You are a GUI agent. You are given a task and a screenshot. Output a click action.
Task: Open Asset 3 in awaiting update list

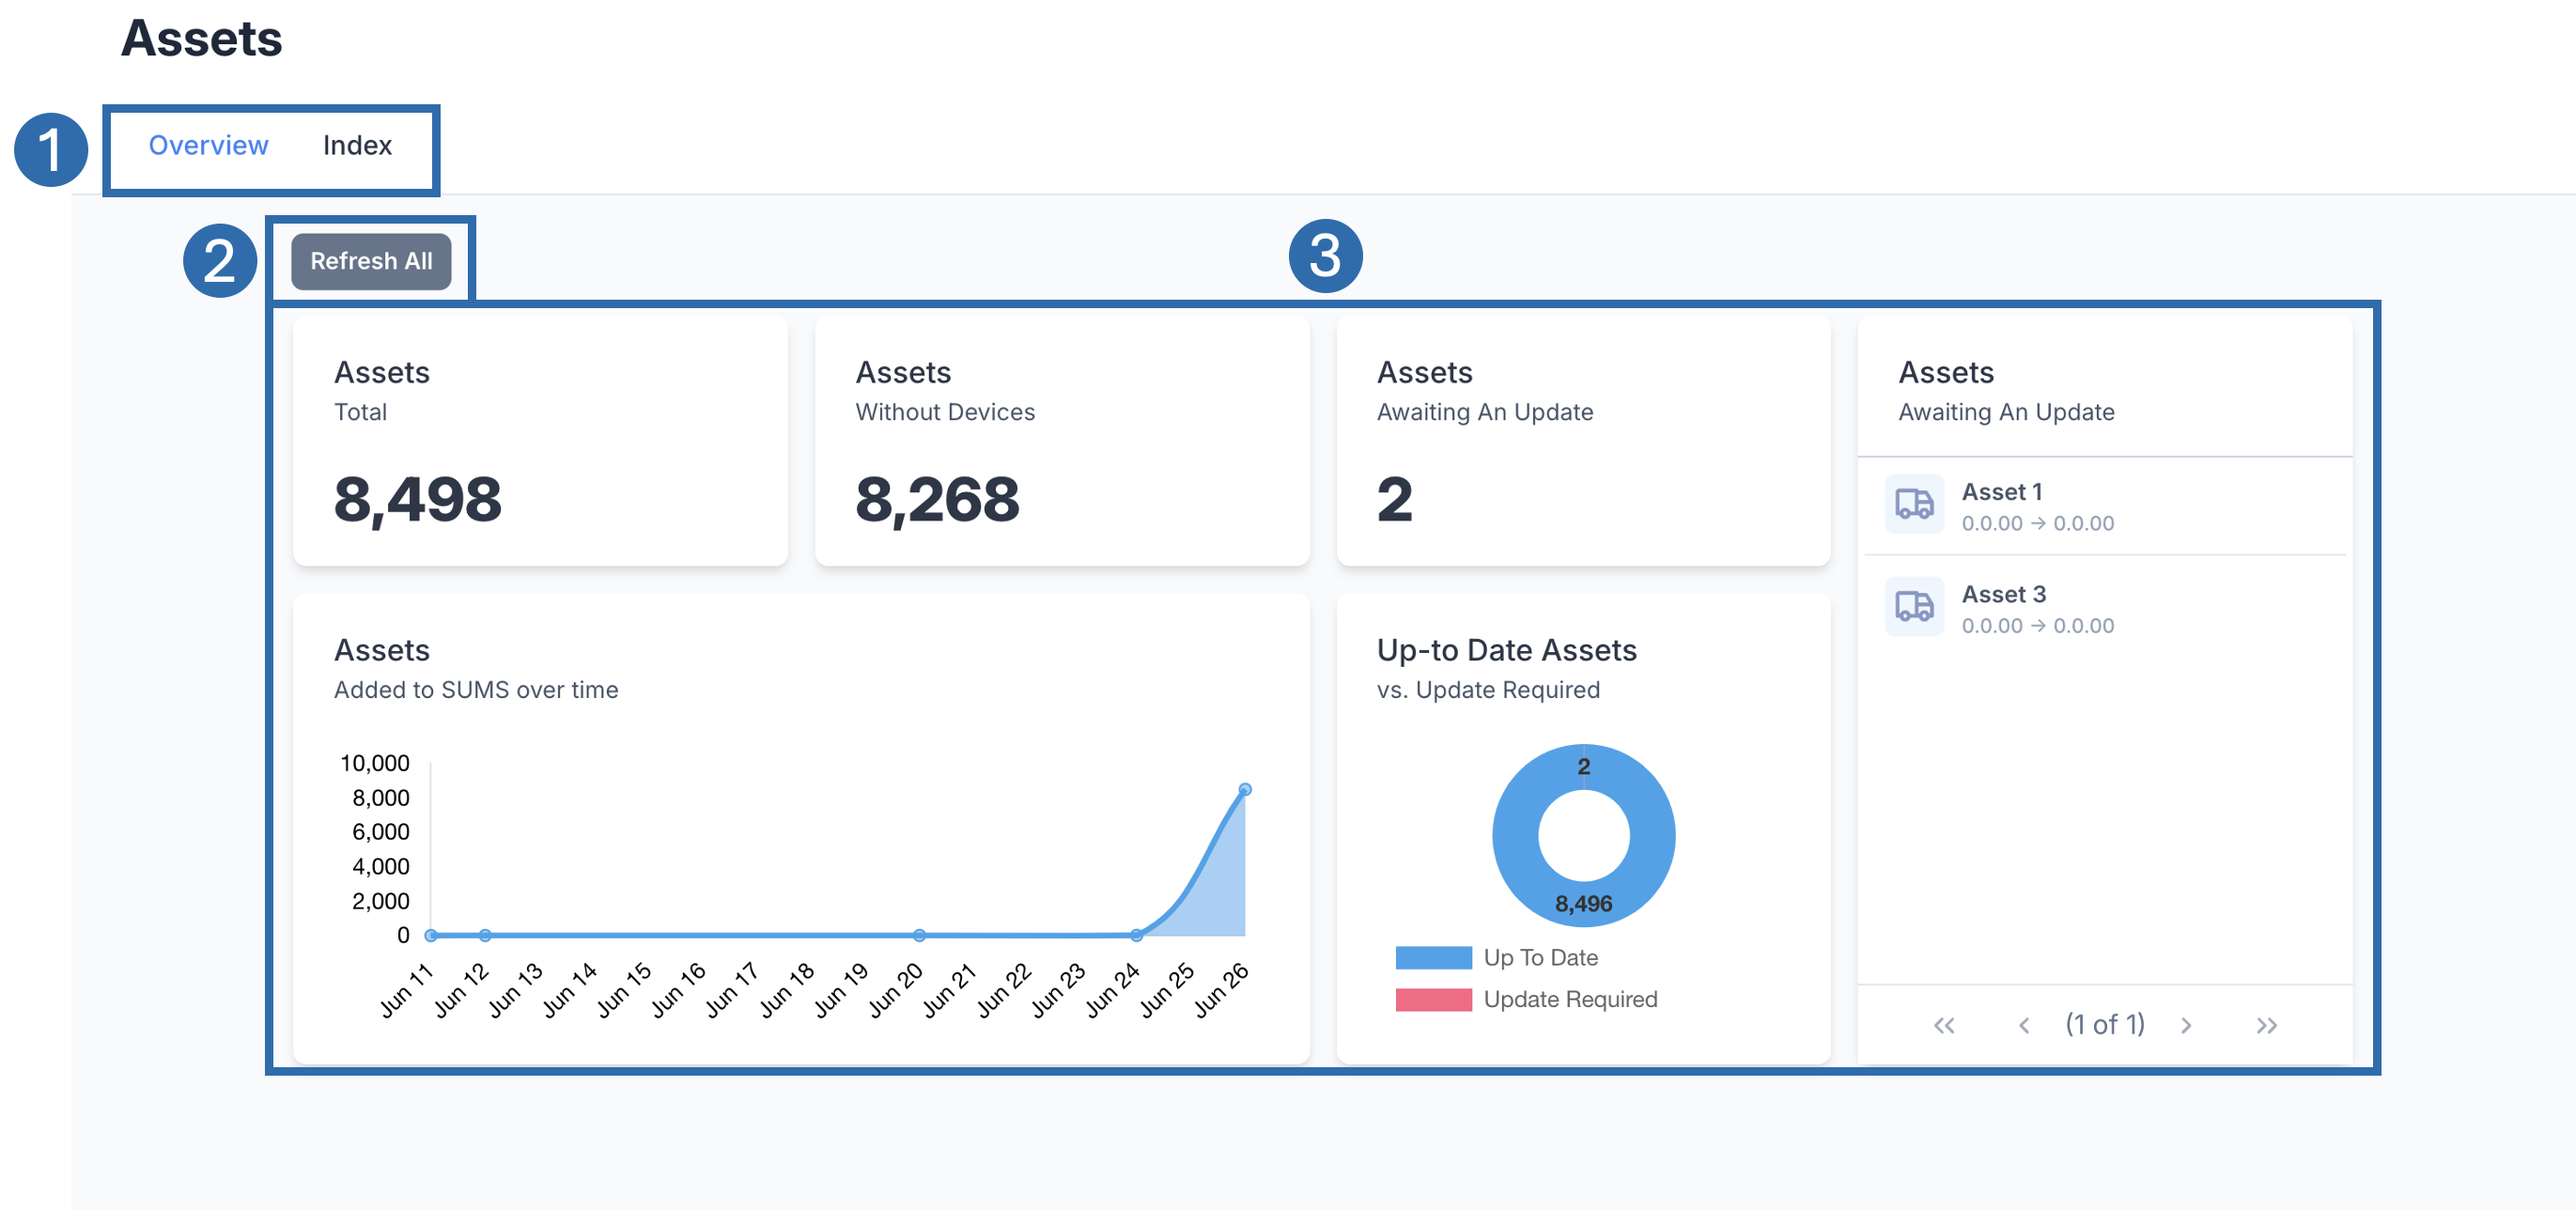click(x=2003, y=594)
